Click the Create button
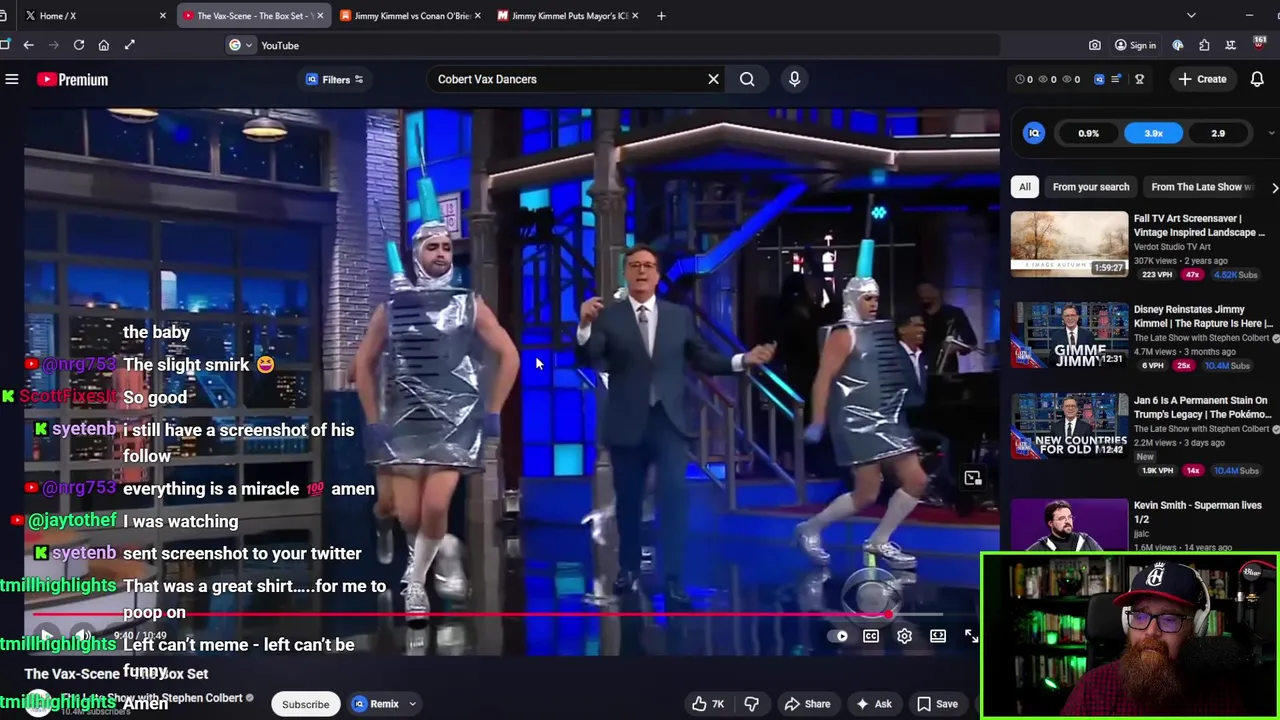1280x720 pixels. coord(1202,79)
